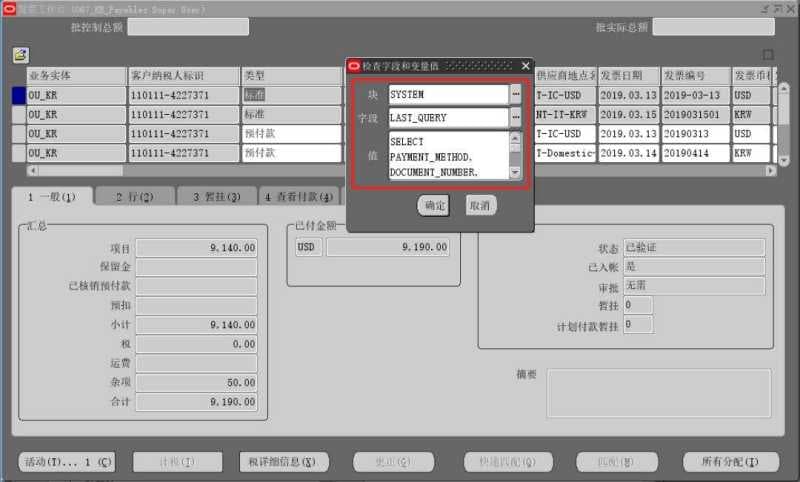Click the Oracle icon in the main window title
Viewport: 800px width, 482px height.
9,9
